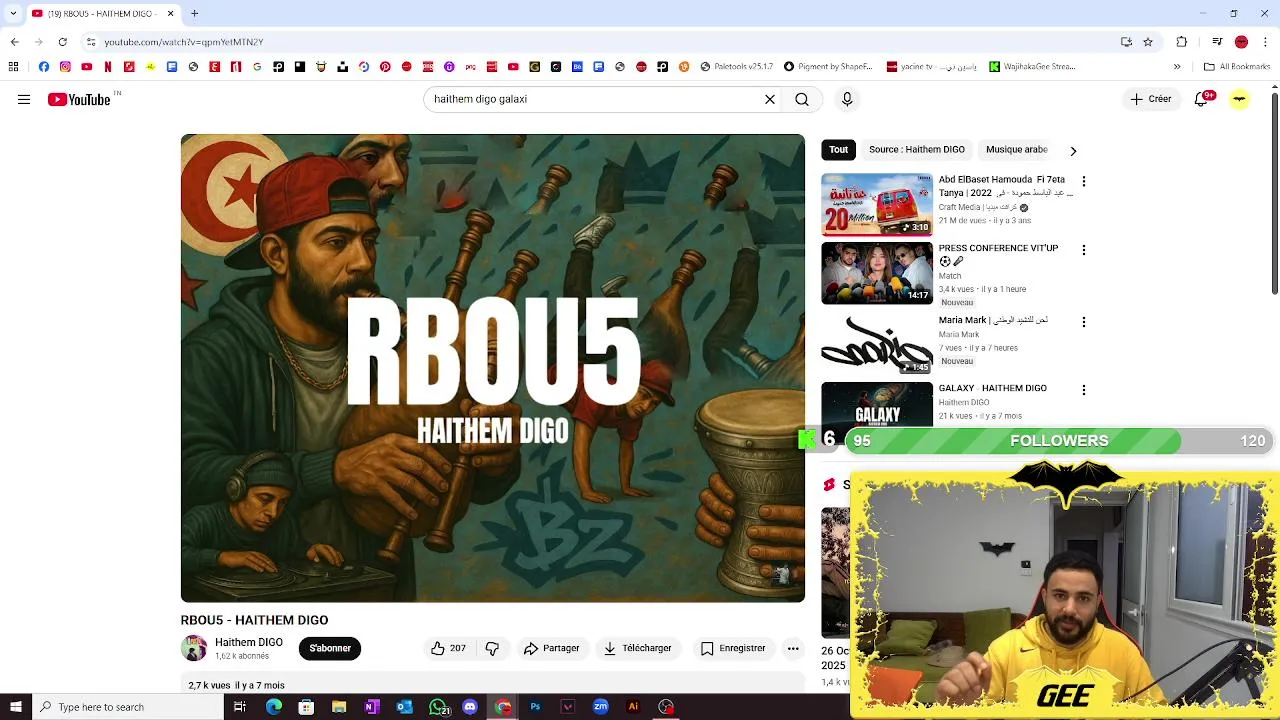Open Pigment by ShapeF... bookmark

828,67
